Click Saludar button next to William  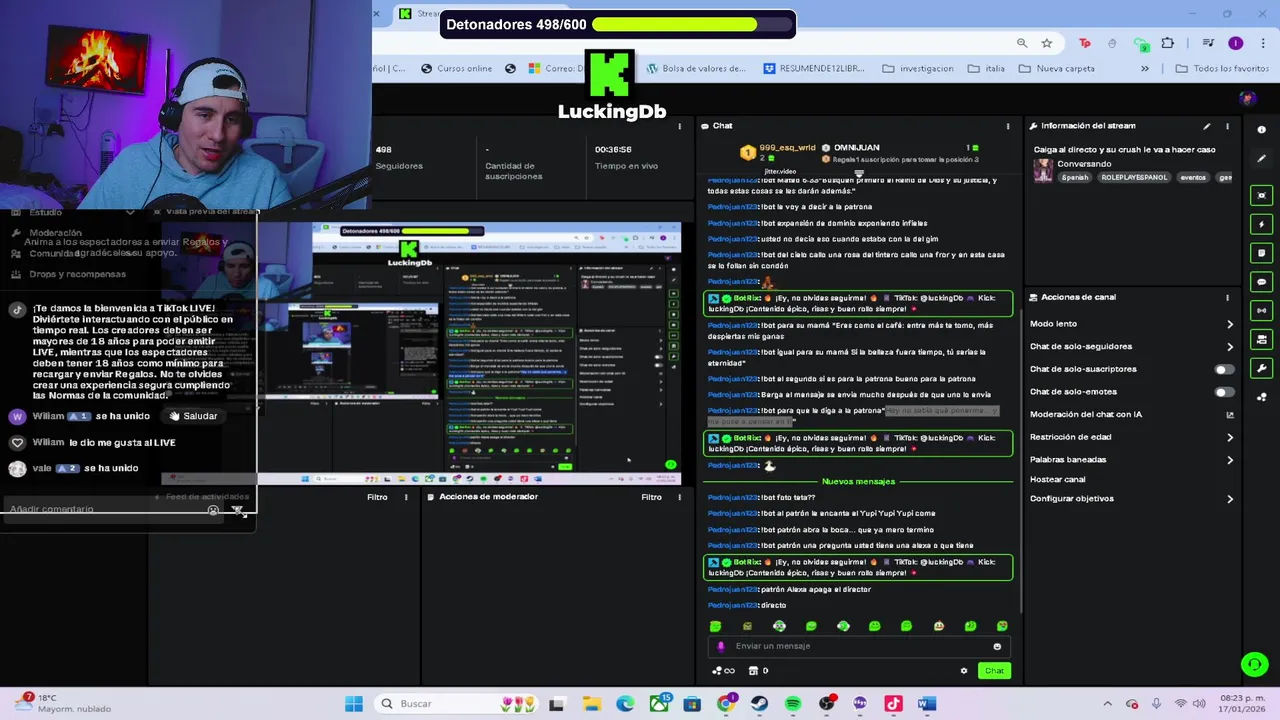pyautogui.click(x=194, y=416)
